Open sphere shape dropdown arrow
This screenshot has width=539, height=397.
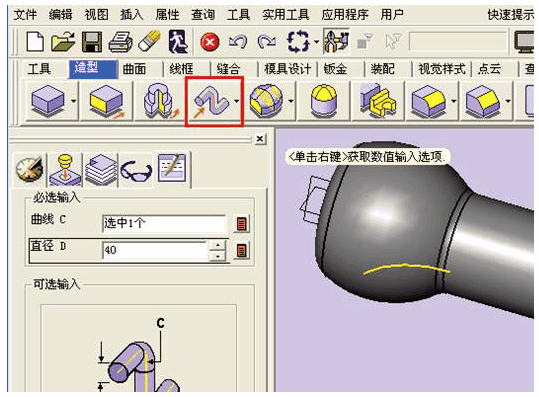click(291, 101)
